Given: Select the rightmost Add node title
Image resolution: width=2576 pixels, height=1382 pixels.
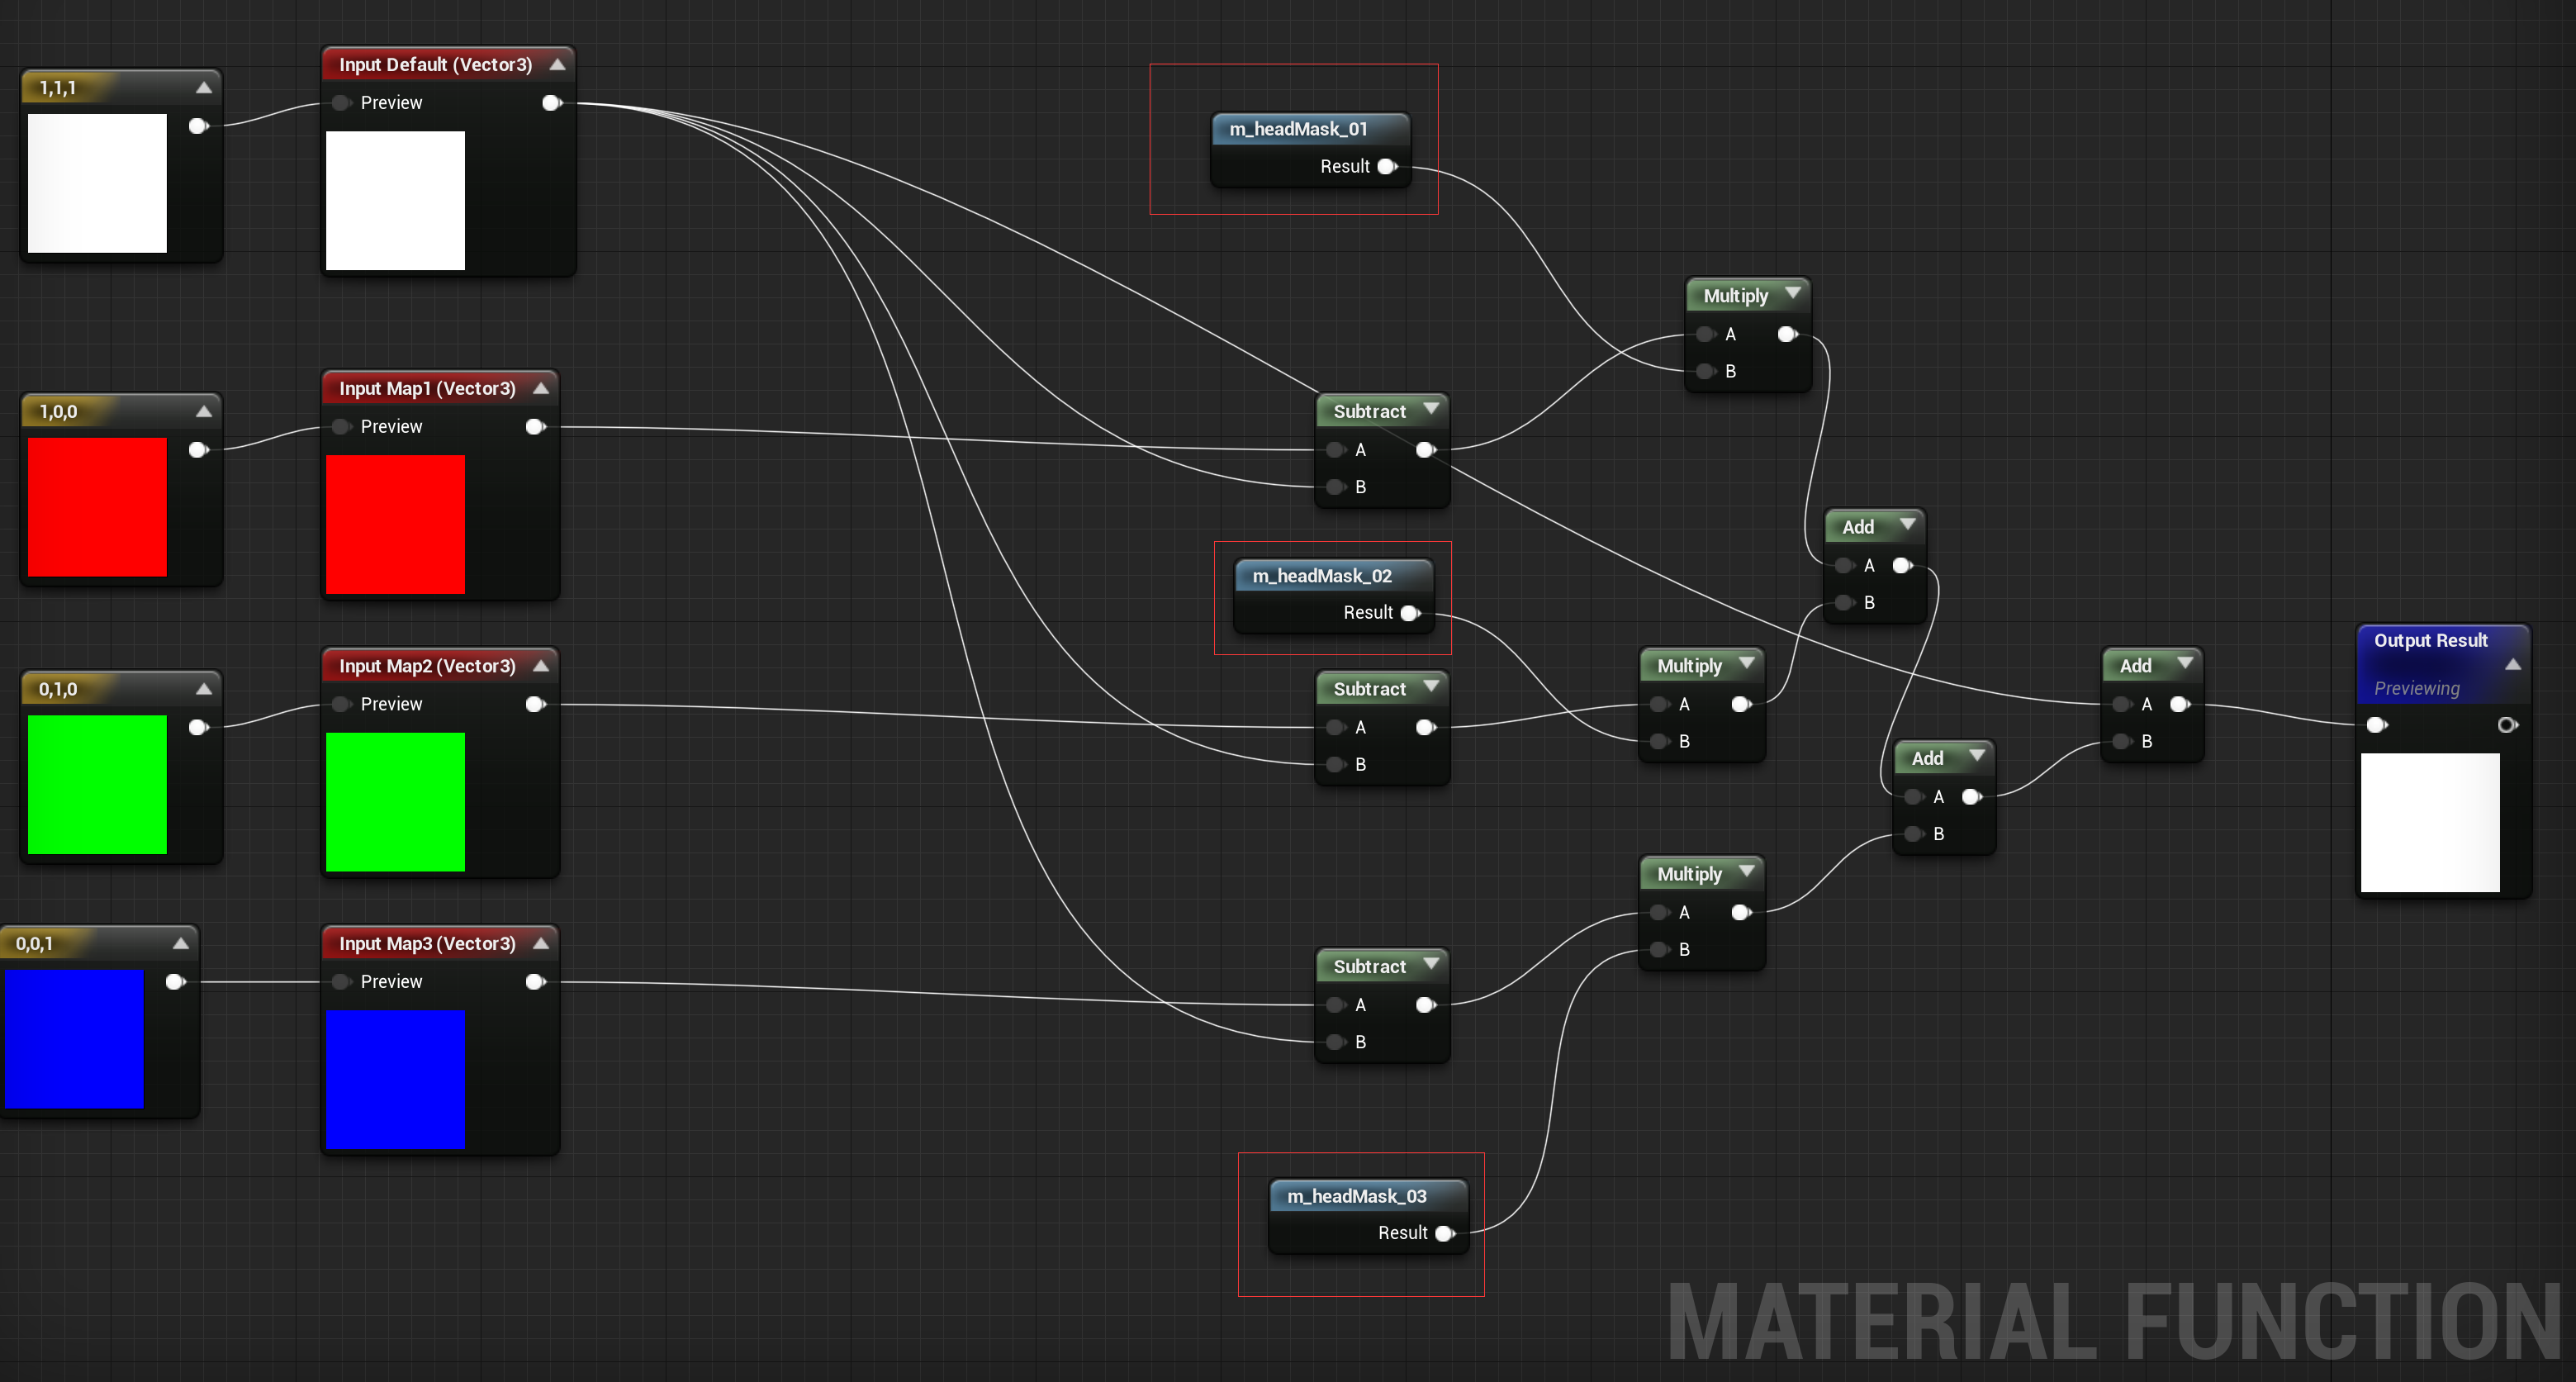Looking at the screenshot, I should 2135,666.
